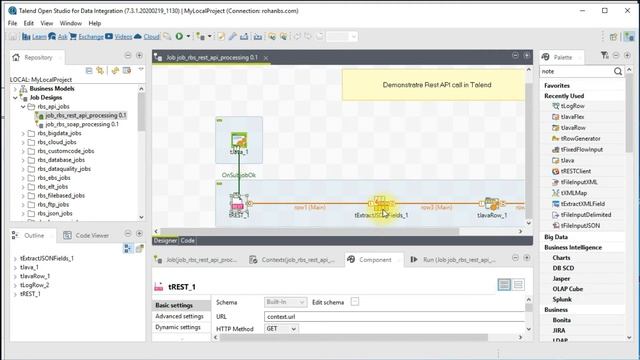This screenshot has width=640, height=360.
Task: Click the Demonstrate Rest API call note
Action: (x=433, y=85)
